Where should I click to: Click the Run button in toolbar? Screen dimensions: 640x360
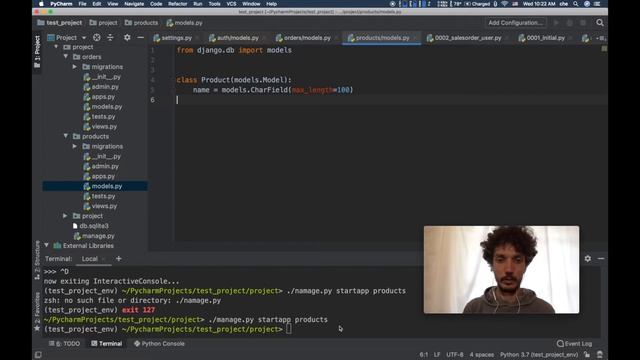556,23
